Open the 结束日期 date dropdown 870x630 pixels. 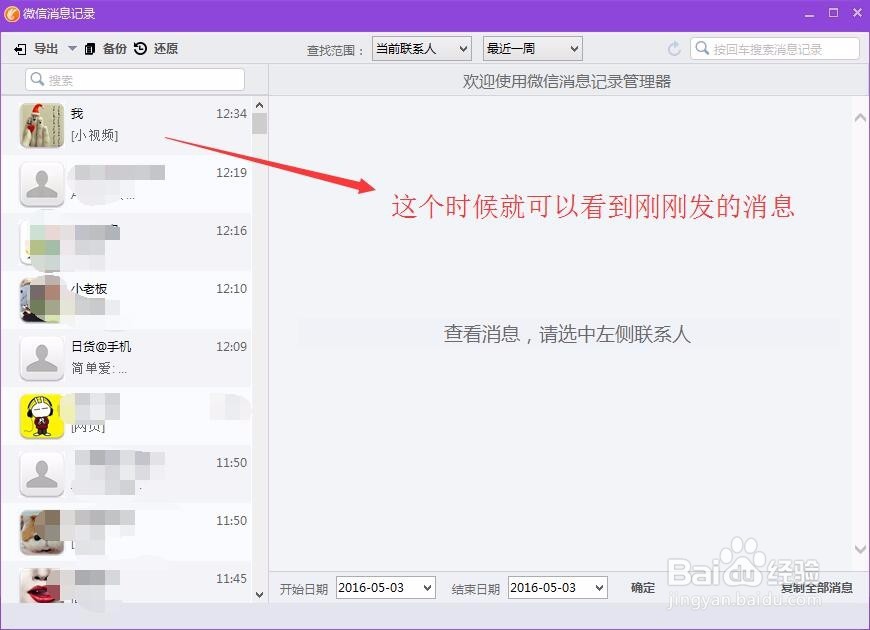point(558,588)
